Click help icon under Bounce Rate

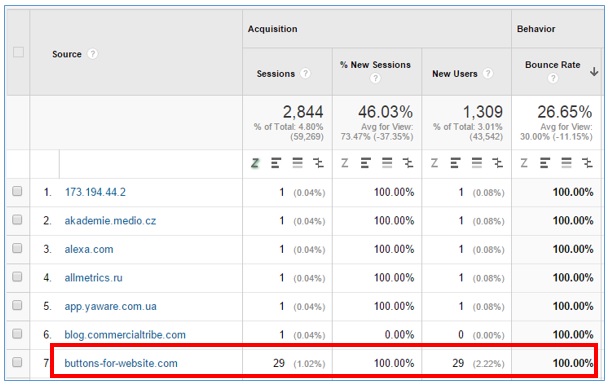pos(553,78)
